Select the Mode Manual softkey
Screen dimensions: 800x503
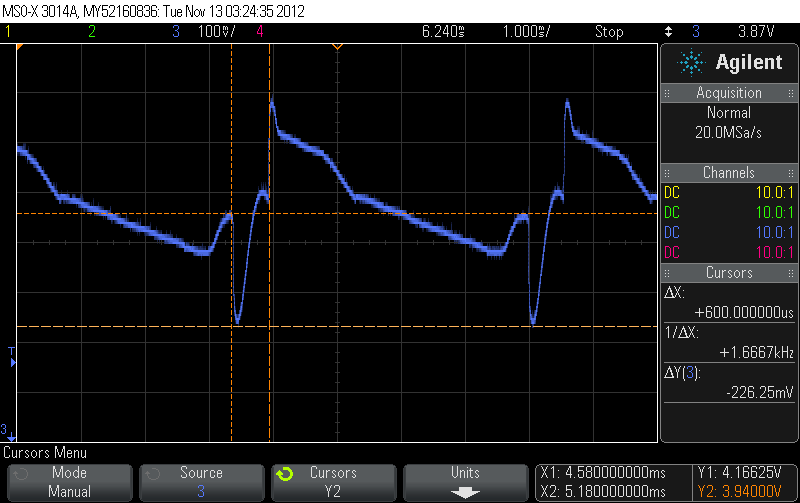(x=69, y=482)
